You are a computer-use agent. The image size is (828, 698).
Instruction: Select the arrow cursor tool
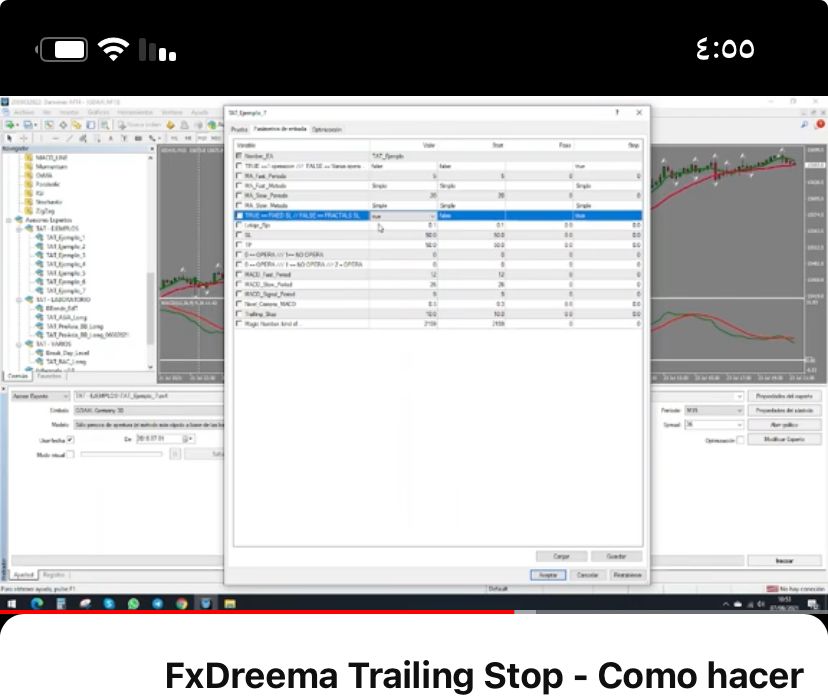(10, 138)
